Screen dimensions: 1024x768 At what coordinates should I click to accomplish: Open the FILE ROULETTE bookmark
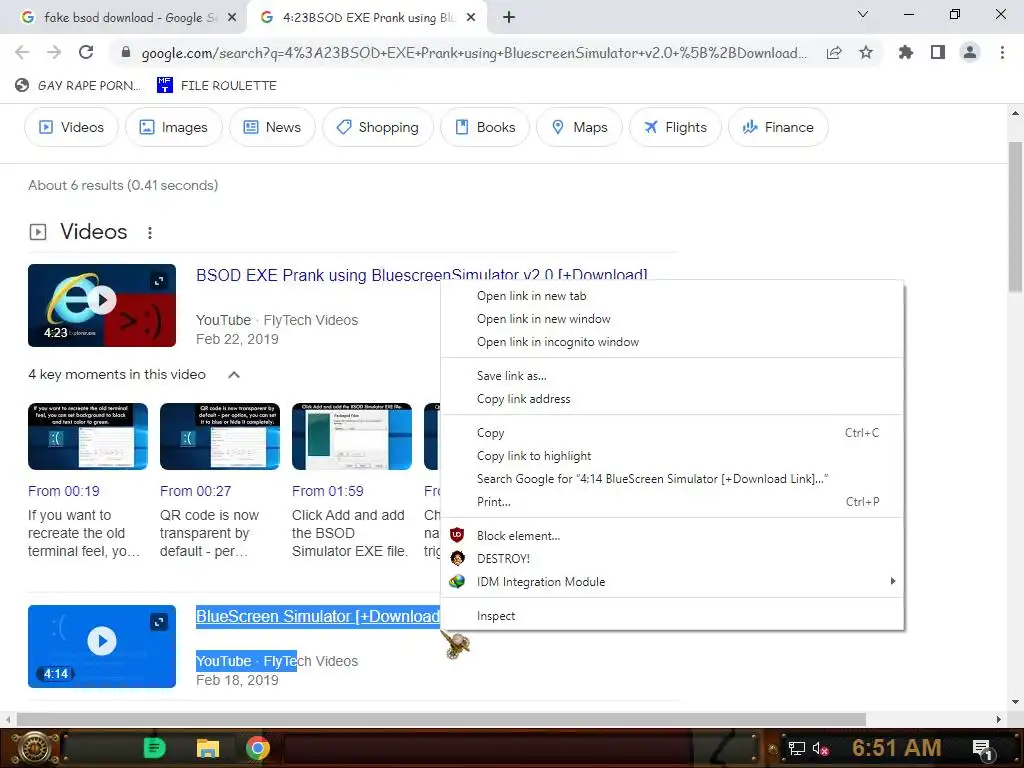click(x=216, y=86)
